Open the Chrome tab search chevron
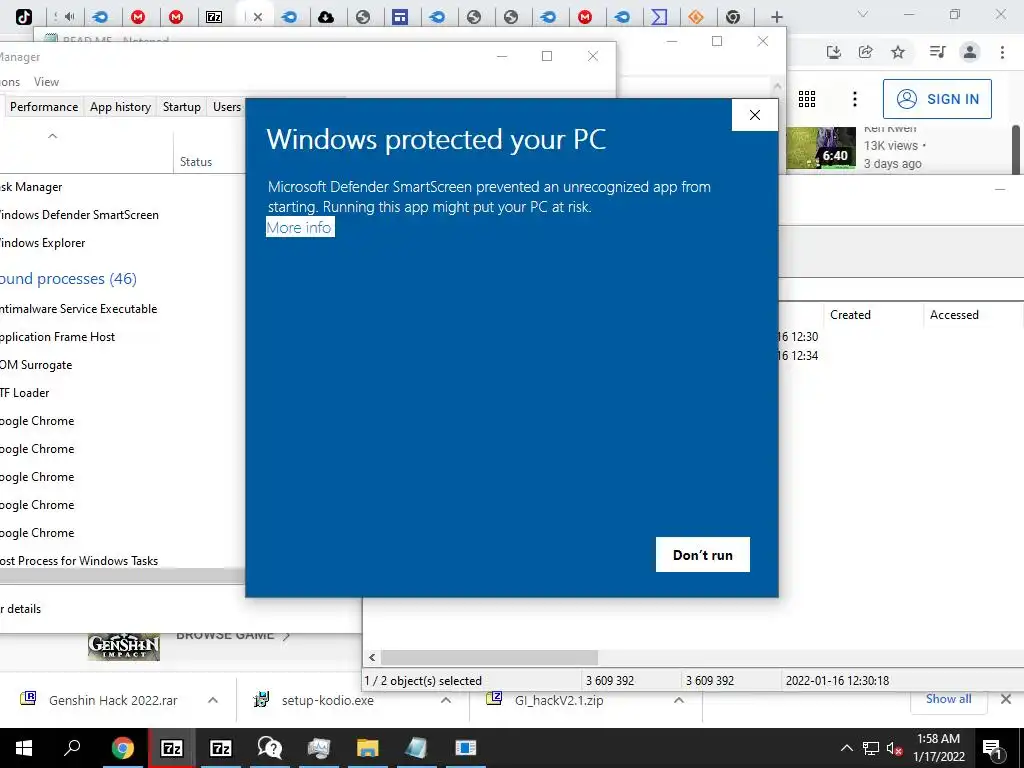 pos(863,14)
